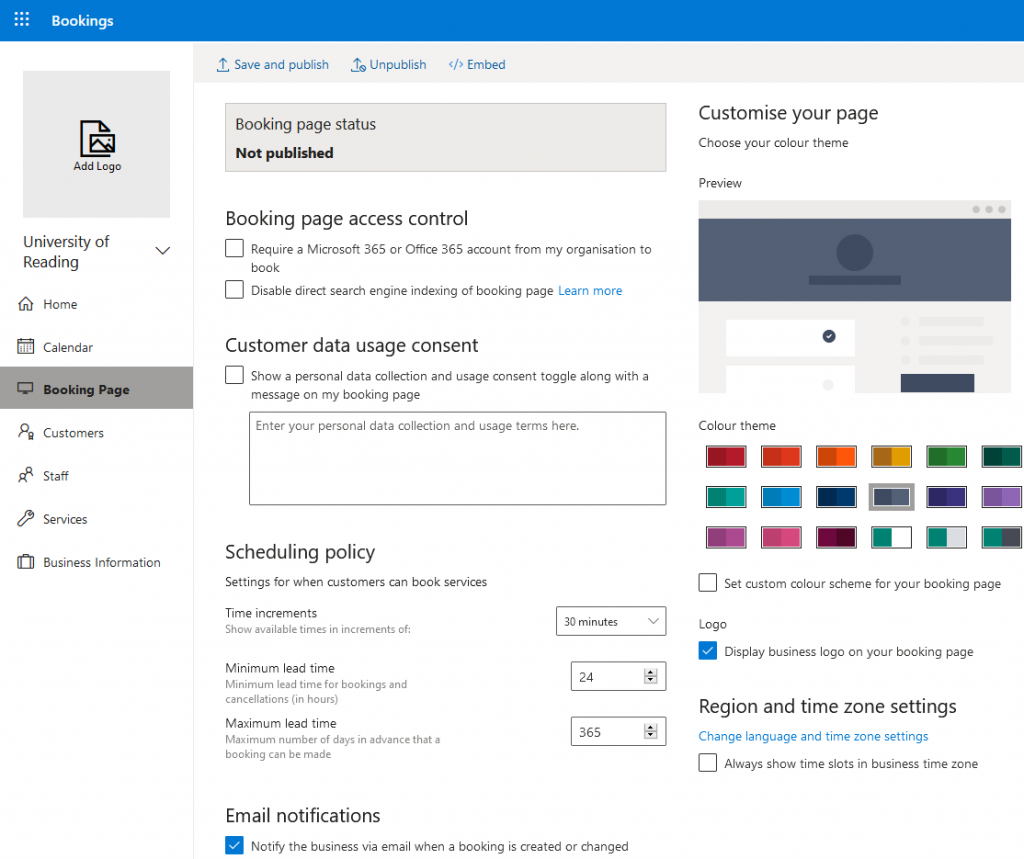Uncheck Notify the business via email checkbox
1024x859 pixels.
(234, 845)
